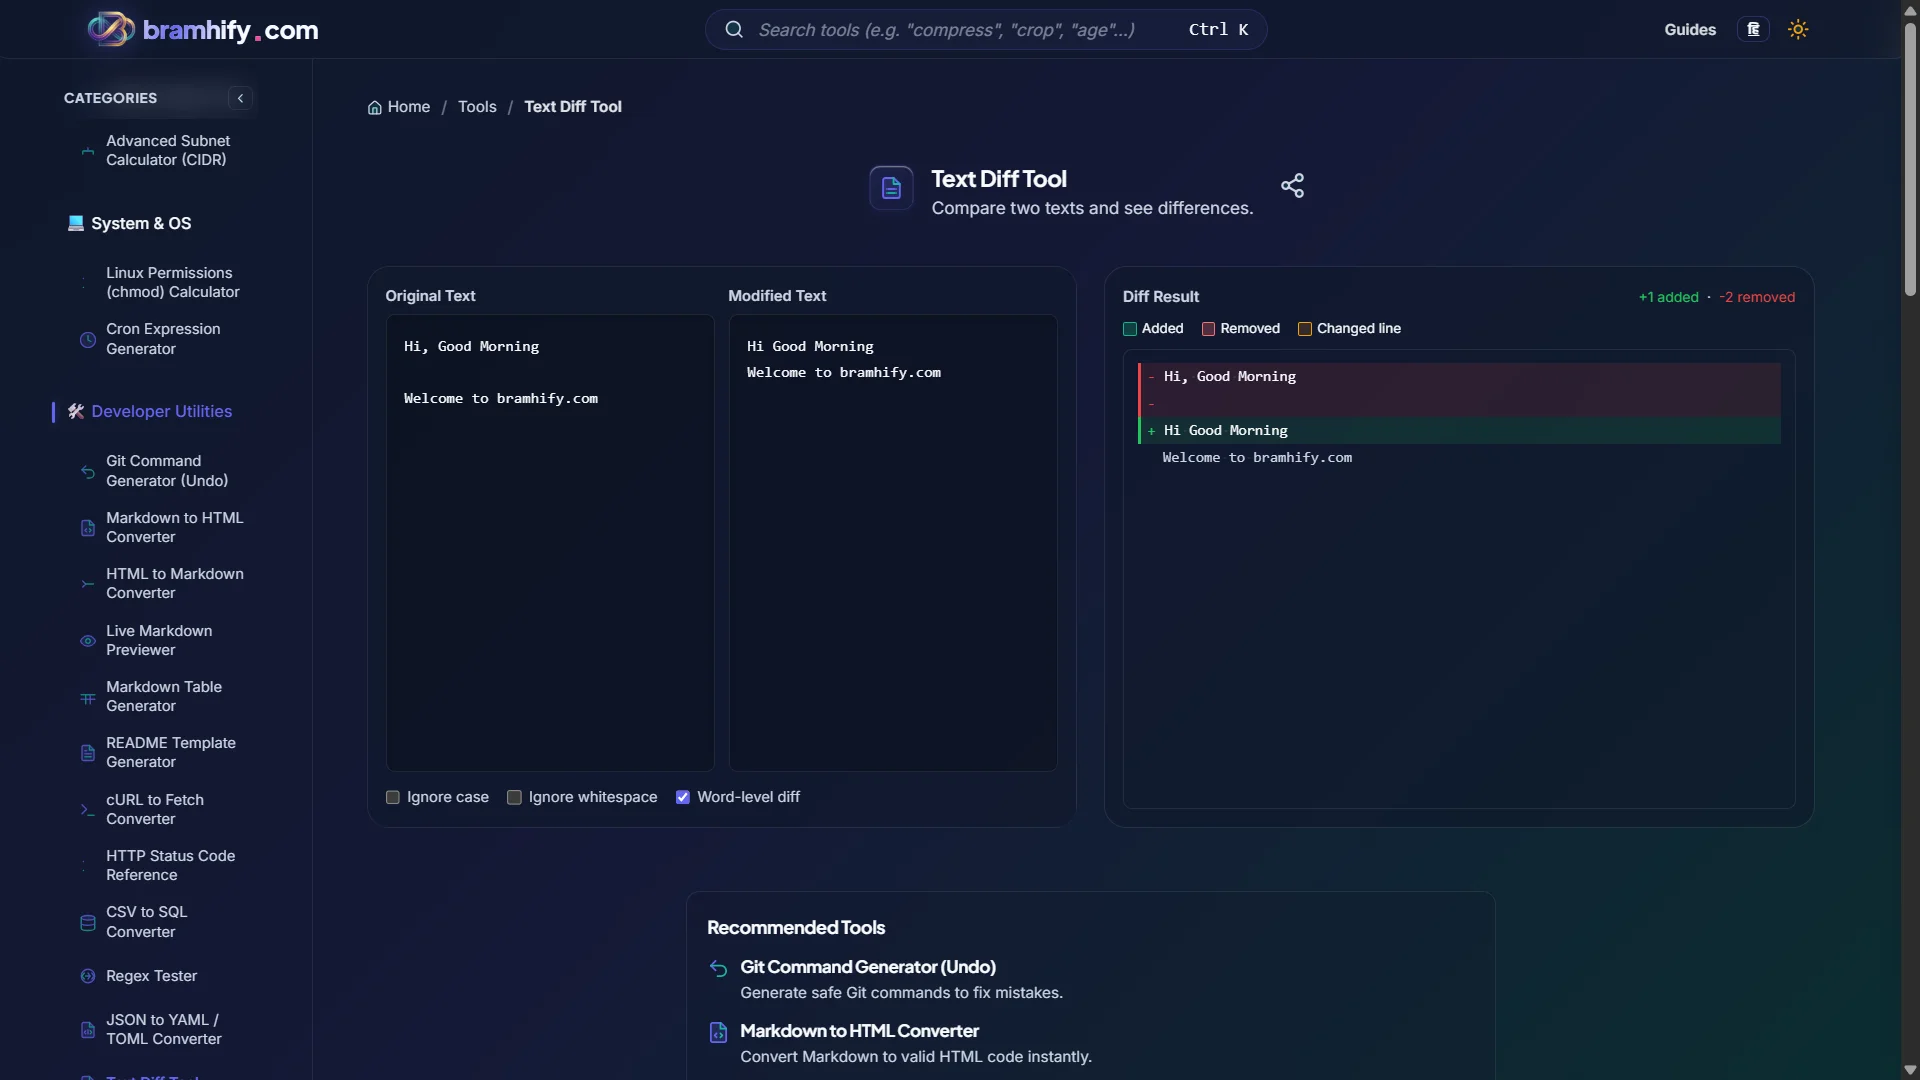Open JSON to YAML / TOML Converter

[x=164, y=1029]
